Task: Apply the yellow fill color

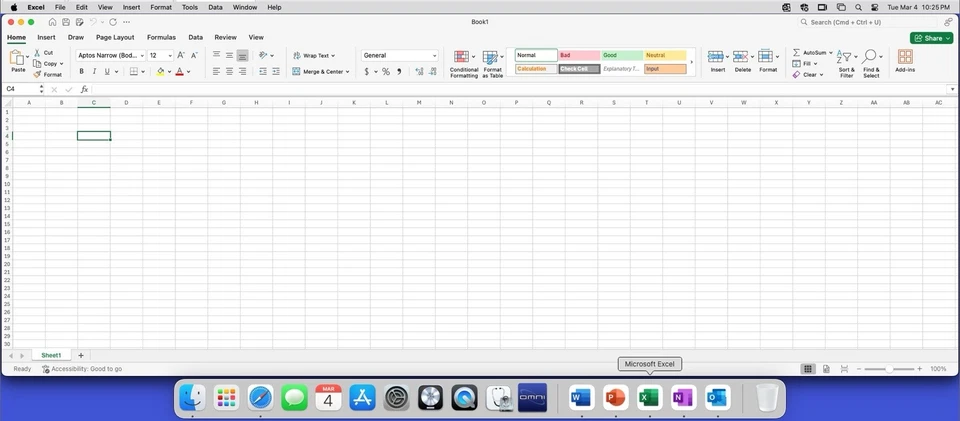Action: point(160,72)
